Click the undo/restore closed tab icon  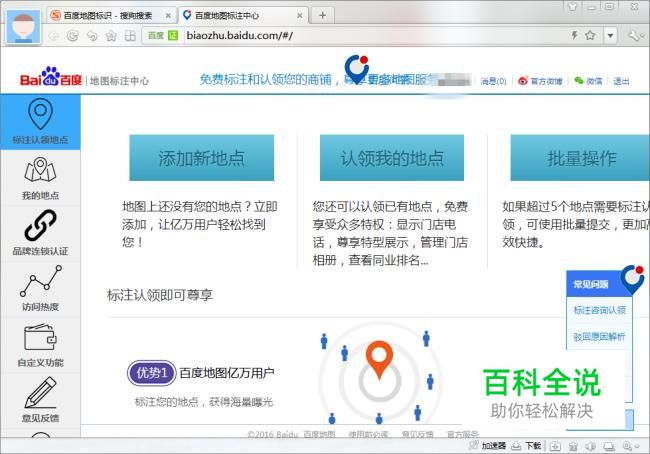point(92,36)
